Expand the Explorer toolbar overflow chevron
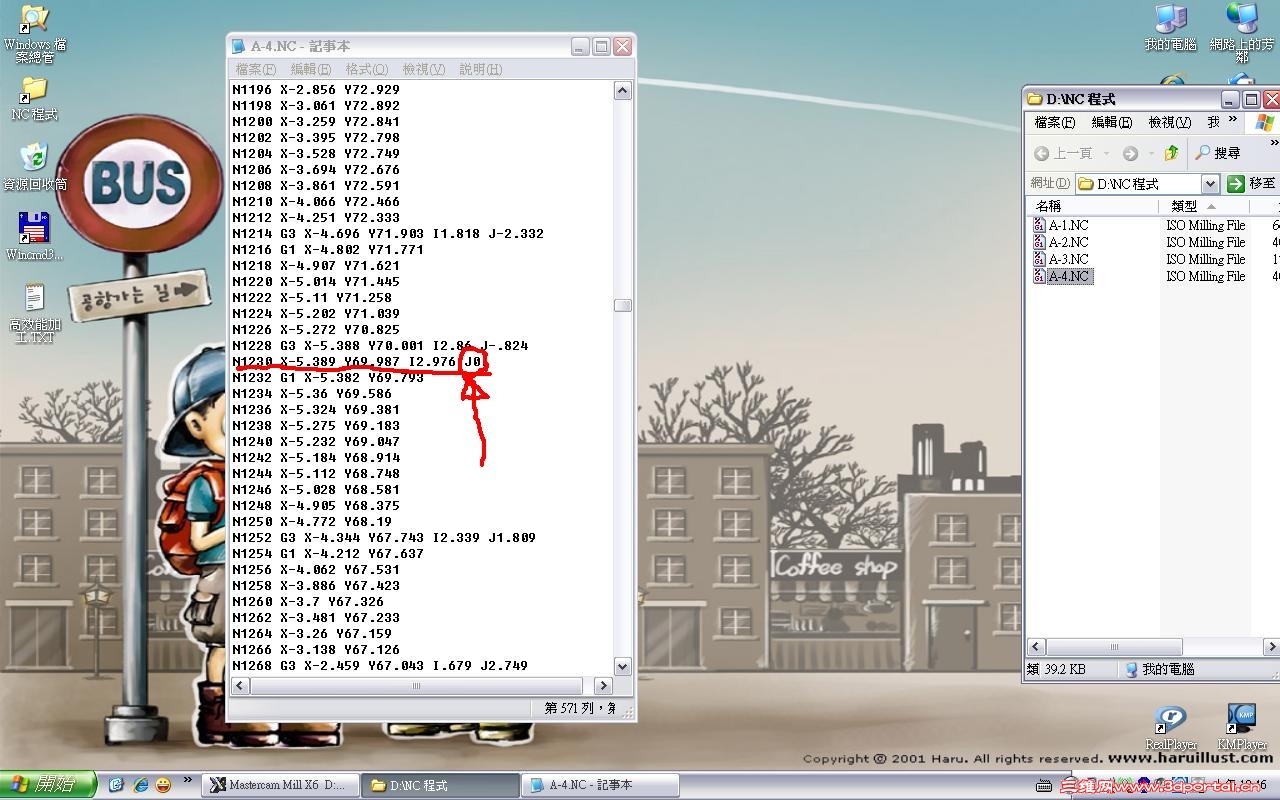The height and width of the screenshot is (800, 1280). (1274, 145)
